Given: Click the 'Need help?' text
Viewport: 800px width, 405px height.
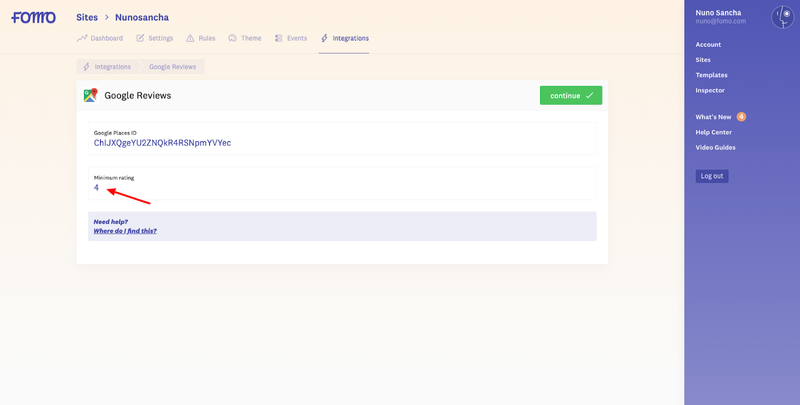Looking at the screenshot, I should pos(111,222).
